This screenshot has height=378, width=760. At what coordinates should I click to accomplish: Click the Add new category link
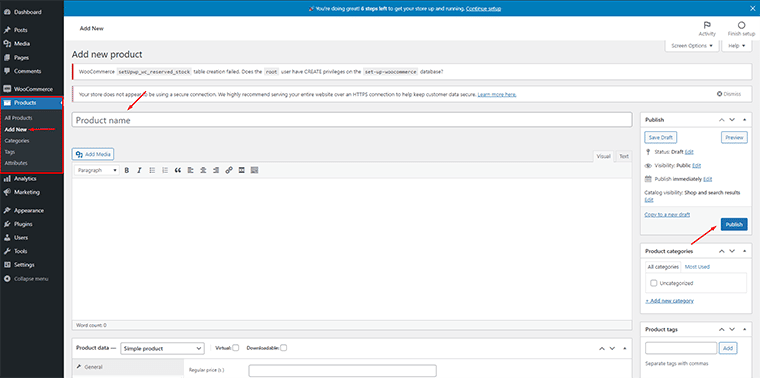coord(669,300)
